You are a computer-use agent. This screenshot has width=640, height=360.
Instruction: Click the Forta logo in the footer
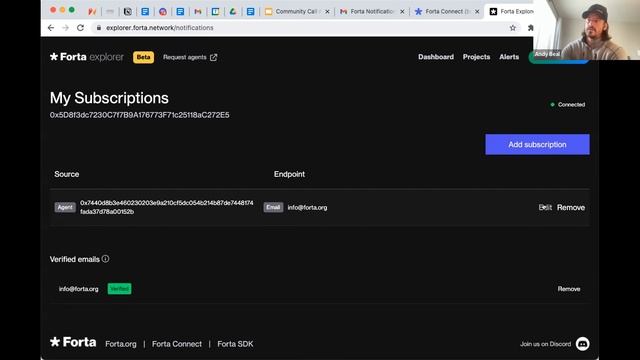[x=73, y=342]
